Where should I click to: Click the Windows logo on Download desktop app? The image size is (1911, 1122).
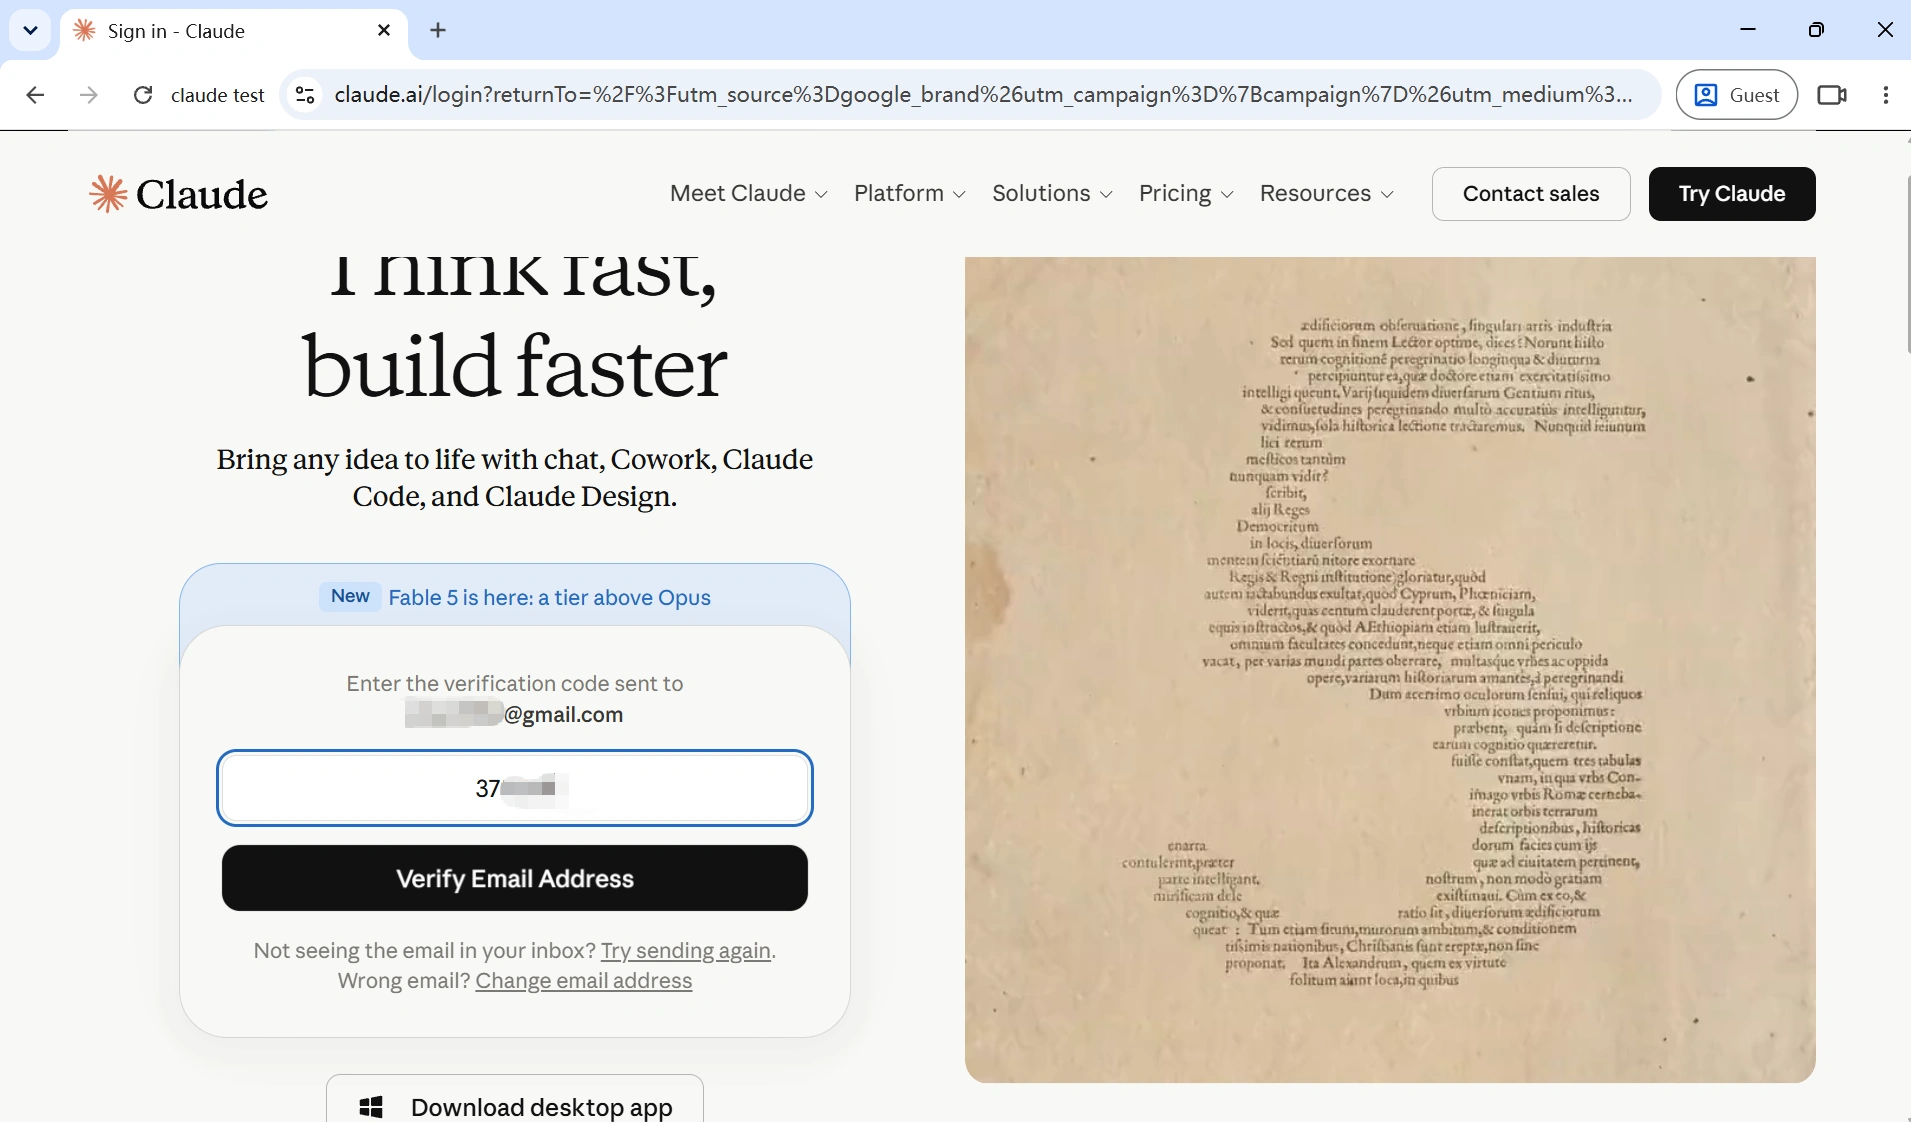(x=371, y=1106)
